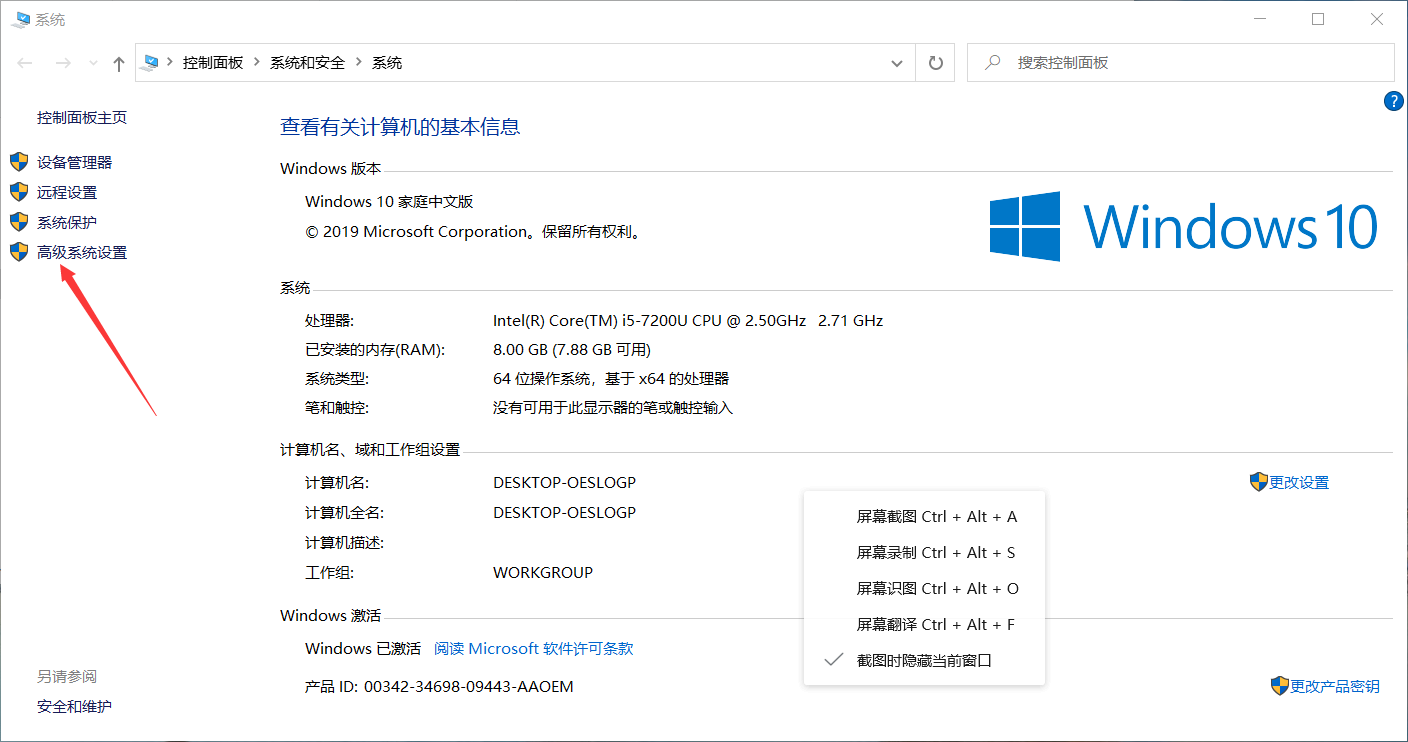Image resolution: width=1408 pixels, height=742 pixels.
Task: Refresh the control panel address bar
Action: pos(935,63)
